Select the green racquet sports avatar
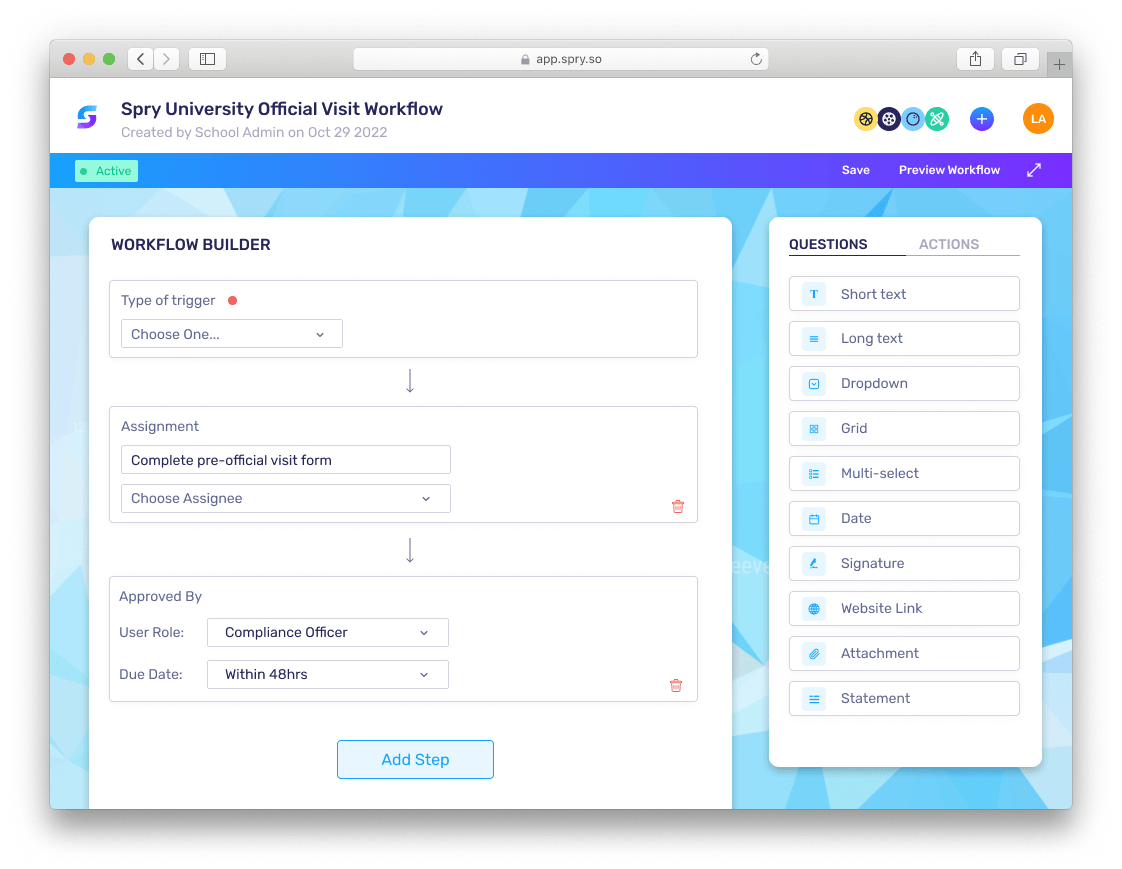Viewport: 1122px width, 869px height. click(937, 118)
